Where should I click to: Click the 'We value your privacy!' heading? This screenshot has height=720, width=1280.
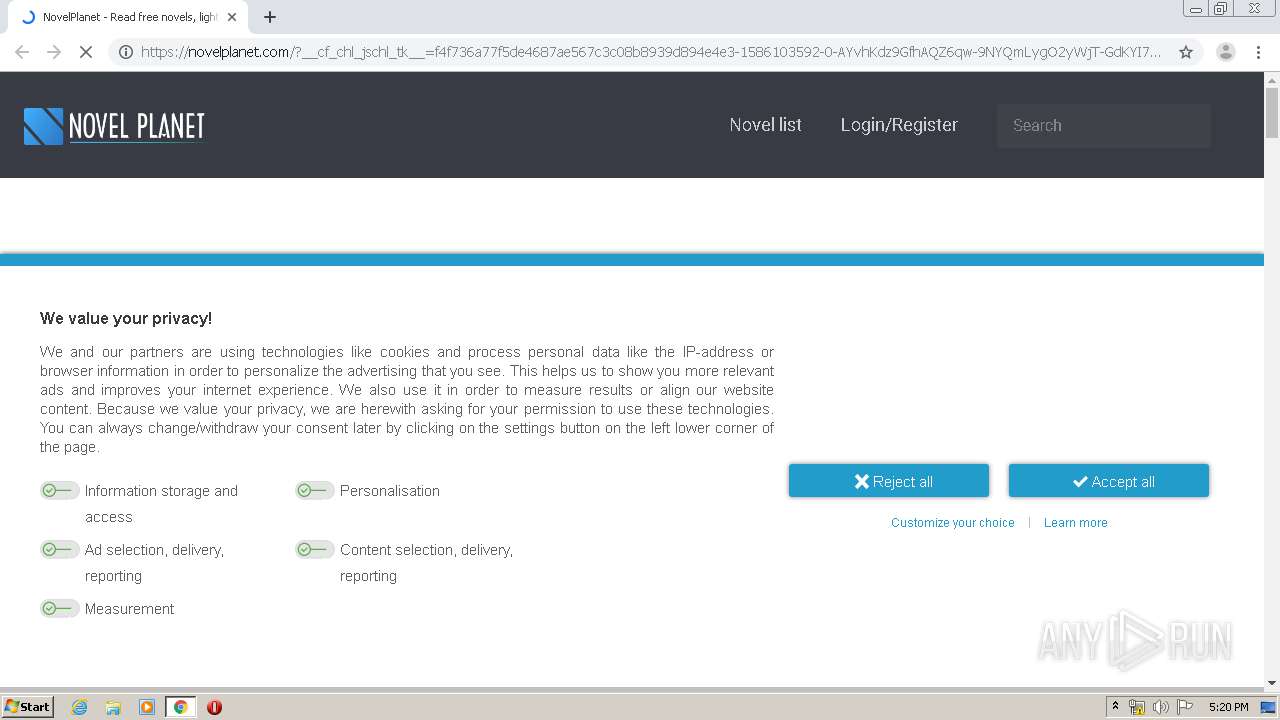click(126, 318)
